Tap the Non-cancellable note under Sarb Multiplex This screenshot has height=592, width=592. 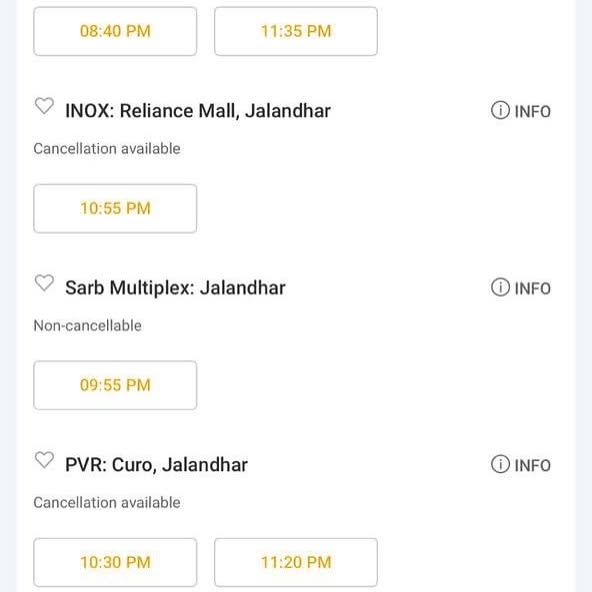[88, 325]
